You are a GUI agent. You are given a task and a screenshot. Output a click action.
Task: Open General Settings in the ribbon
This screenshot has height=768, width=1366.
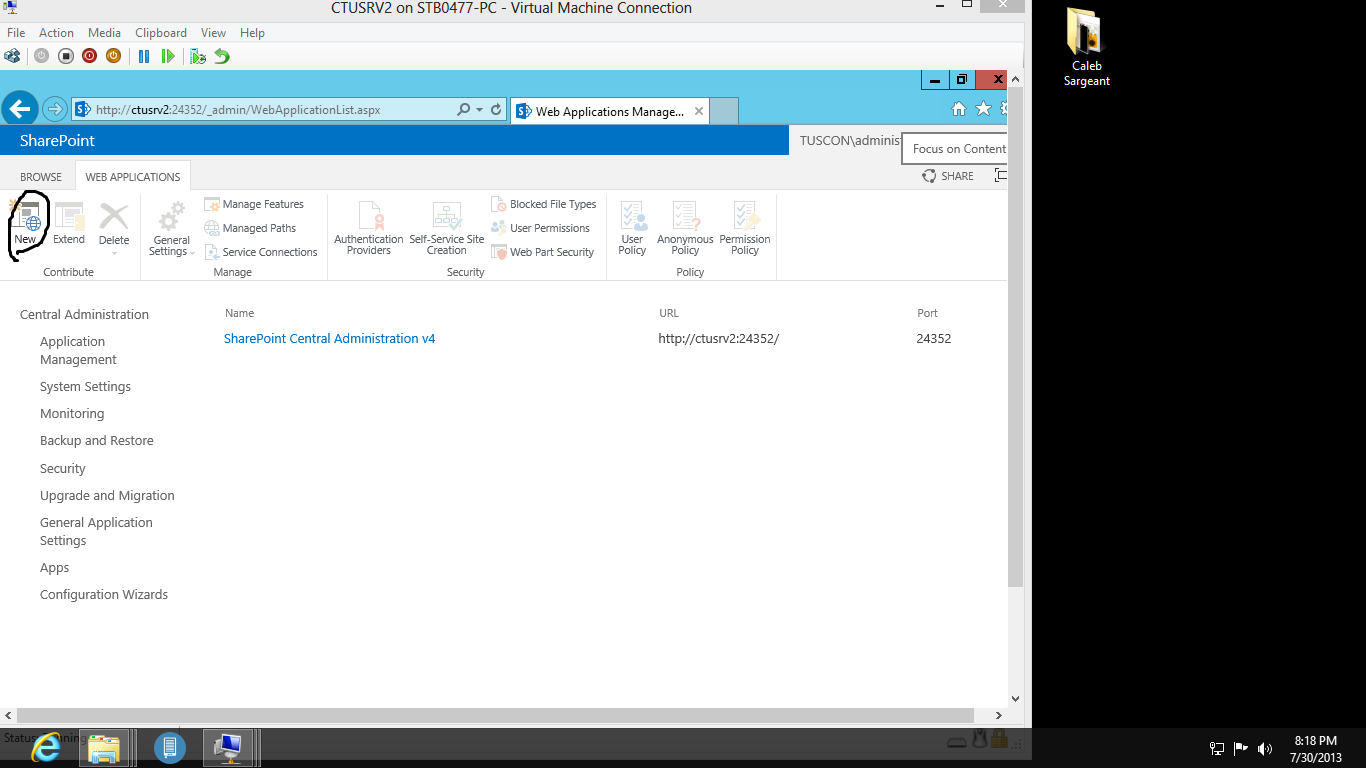pyautogui.click(x=171, y=229)
